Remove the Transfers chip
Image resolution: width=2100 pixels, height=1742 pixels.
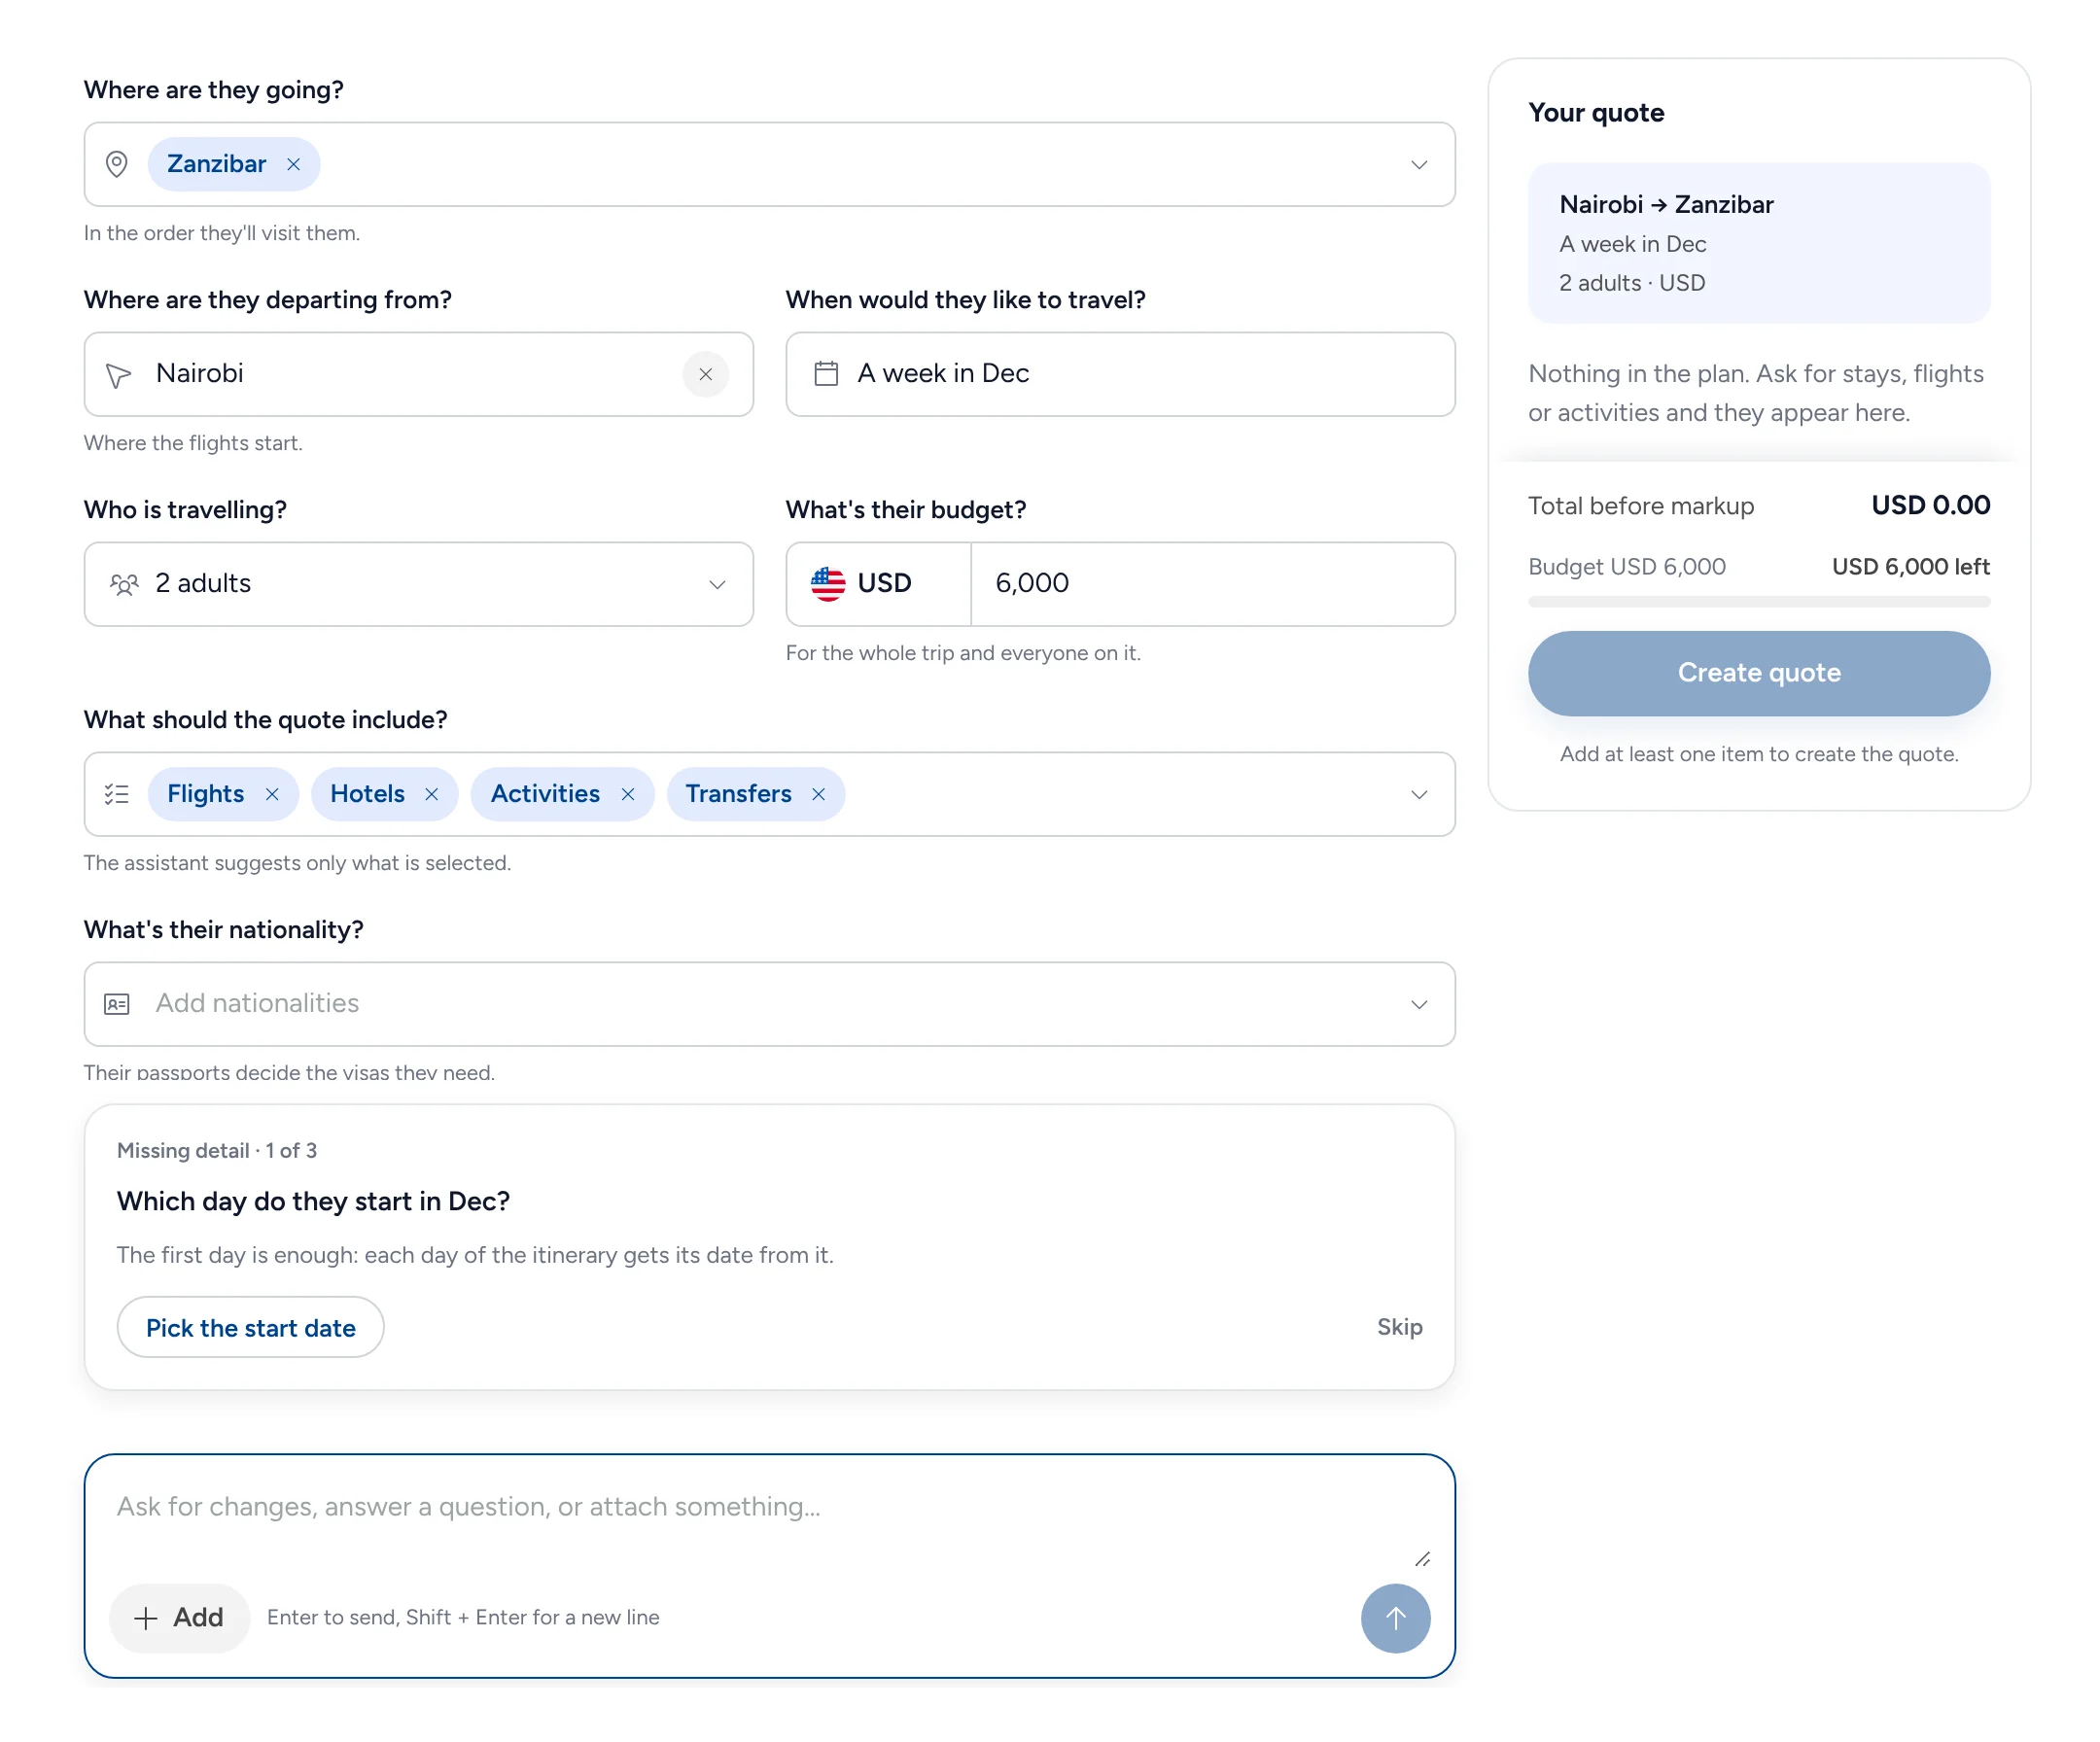(819, 794)
